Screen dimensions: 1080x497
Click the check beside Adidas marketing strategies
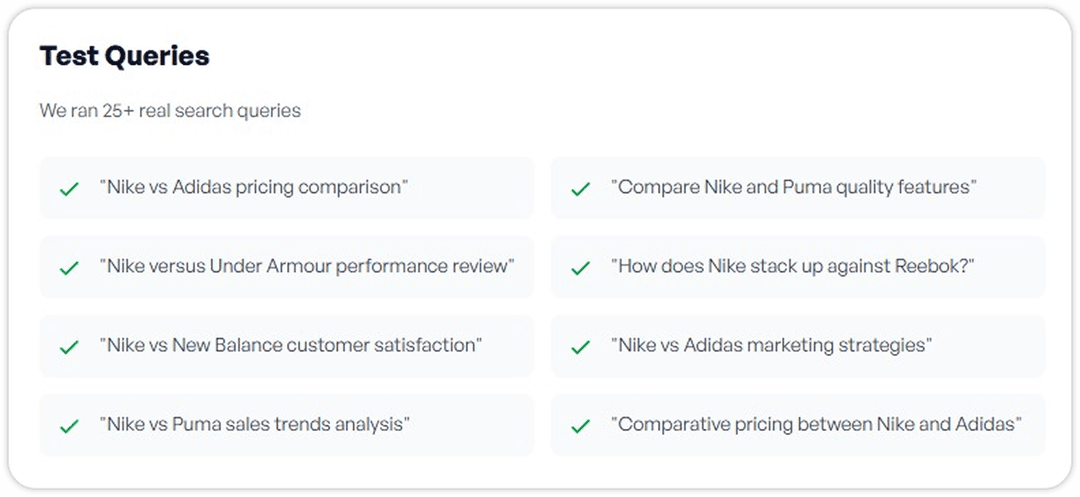coord(580,346)
